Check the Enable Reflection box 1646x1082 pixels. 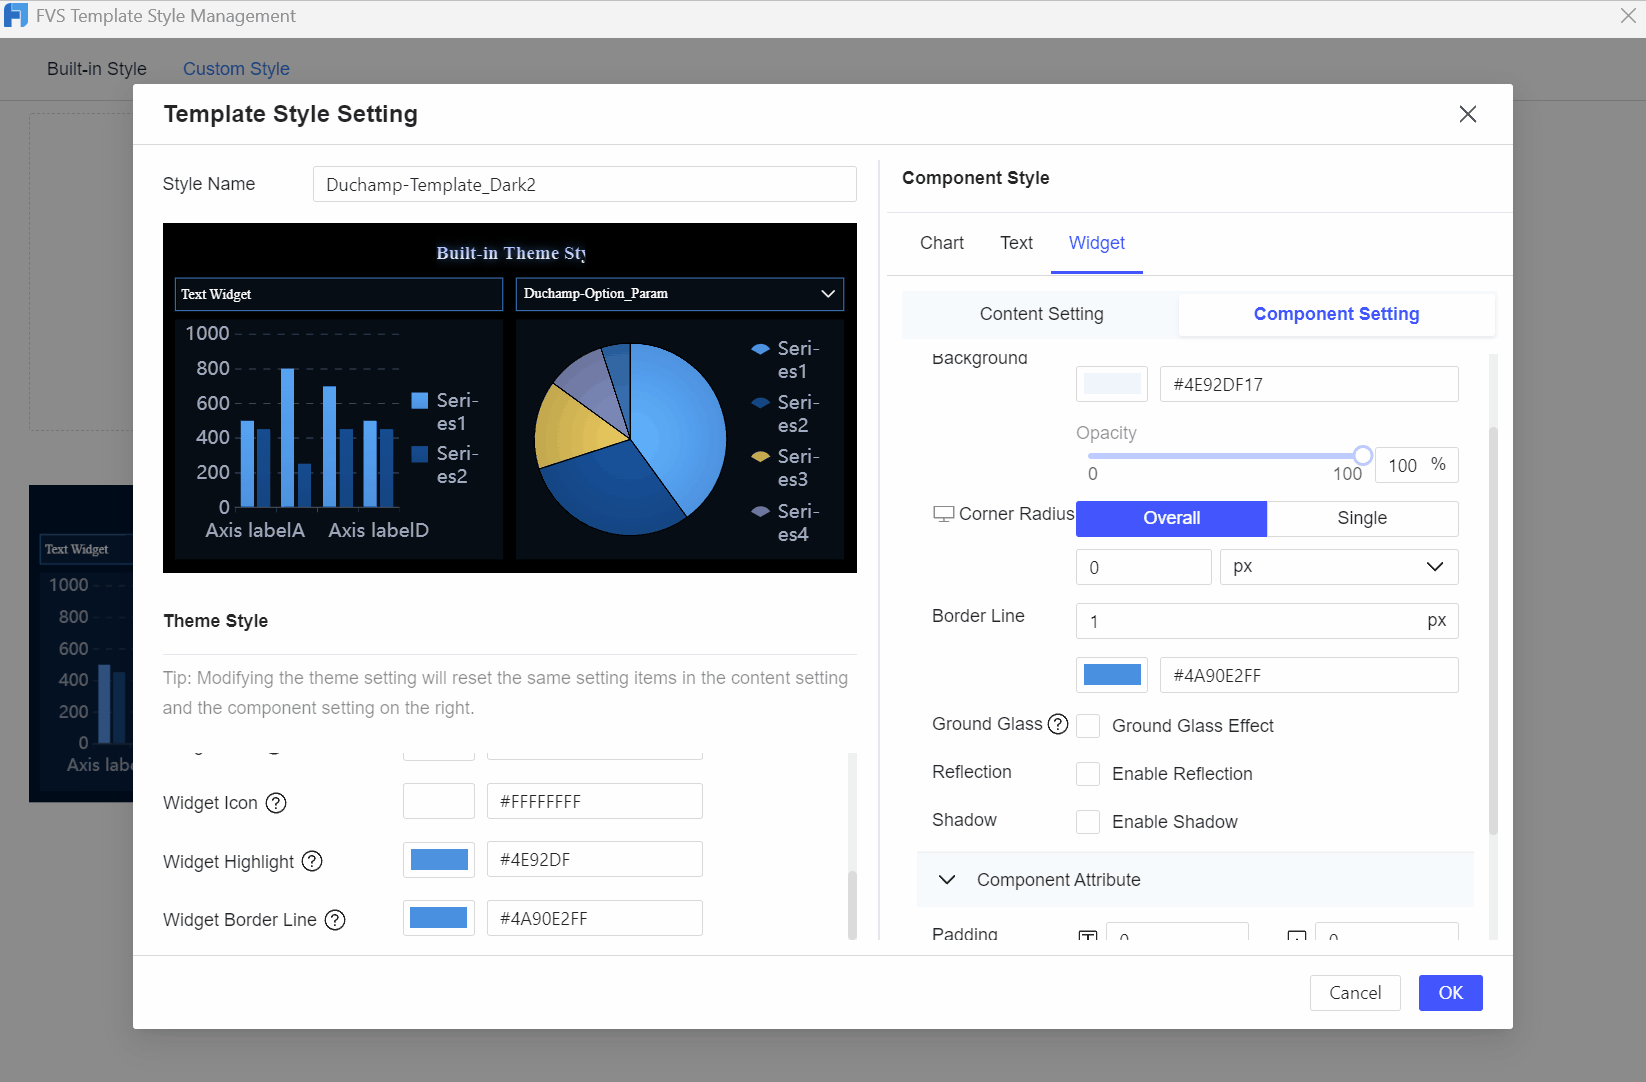(x=1088, y=774)
